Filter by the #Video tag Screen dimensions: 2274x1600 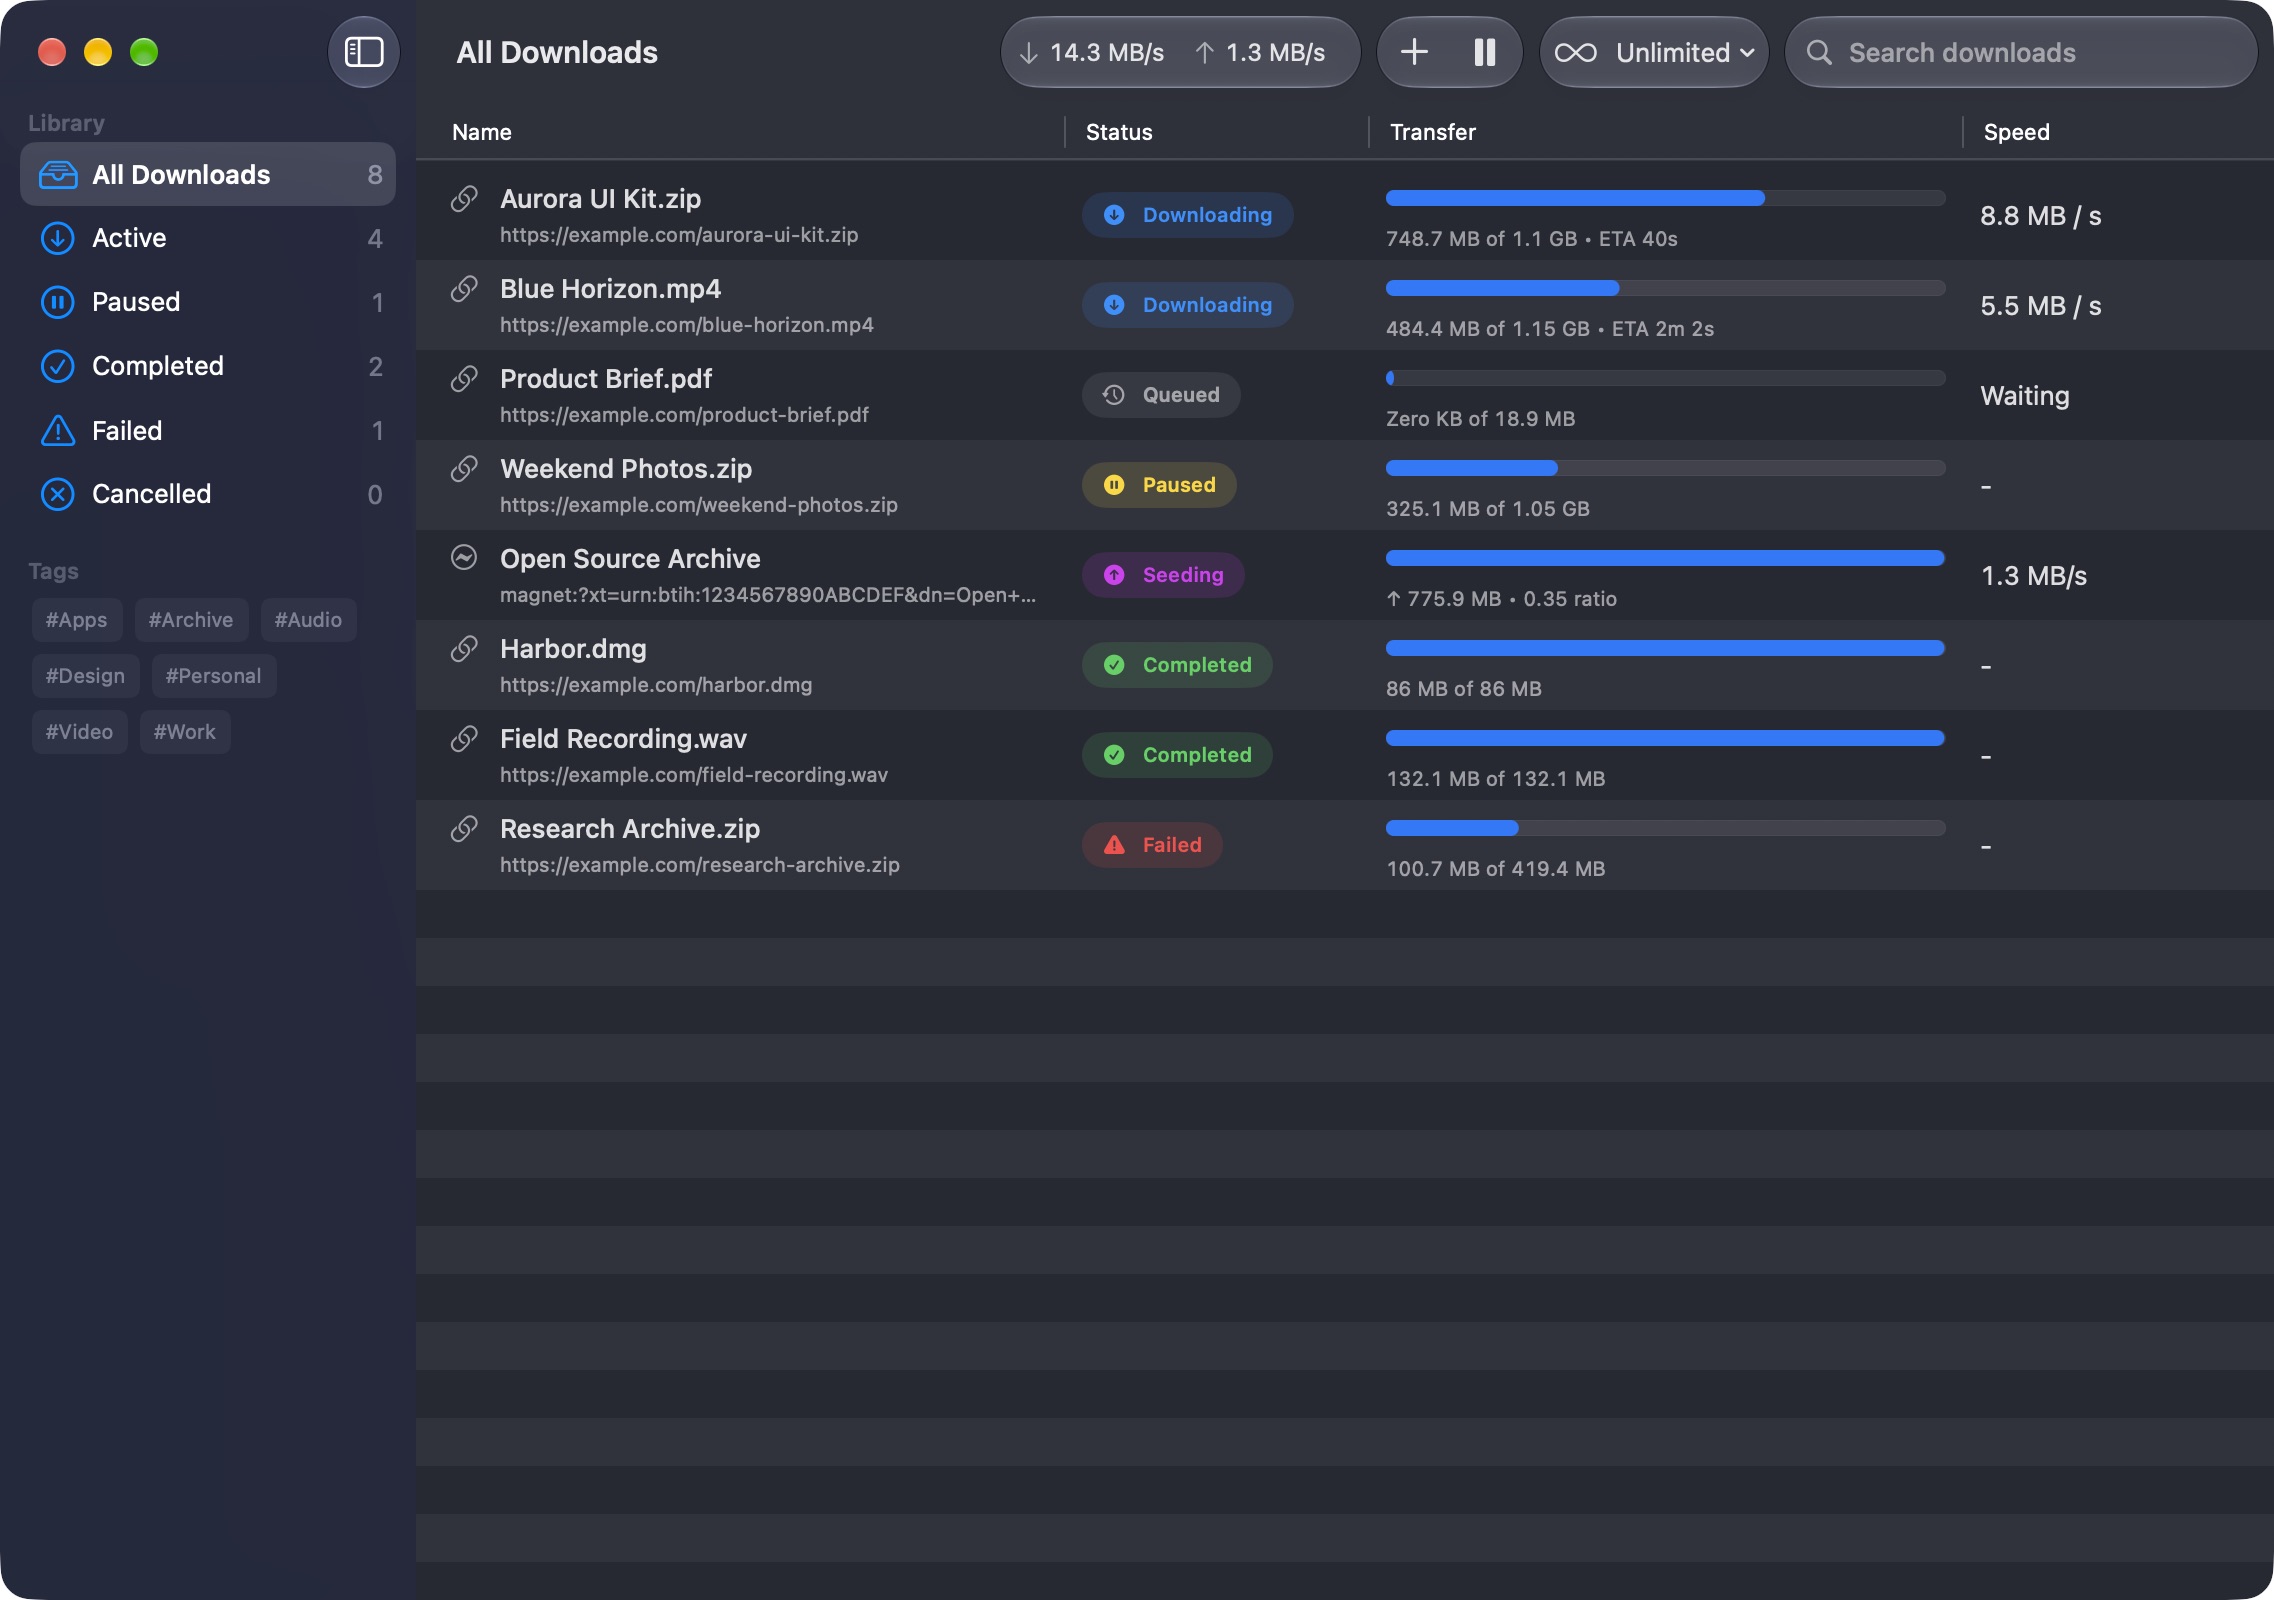79,732
